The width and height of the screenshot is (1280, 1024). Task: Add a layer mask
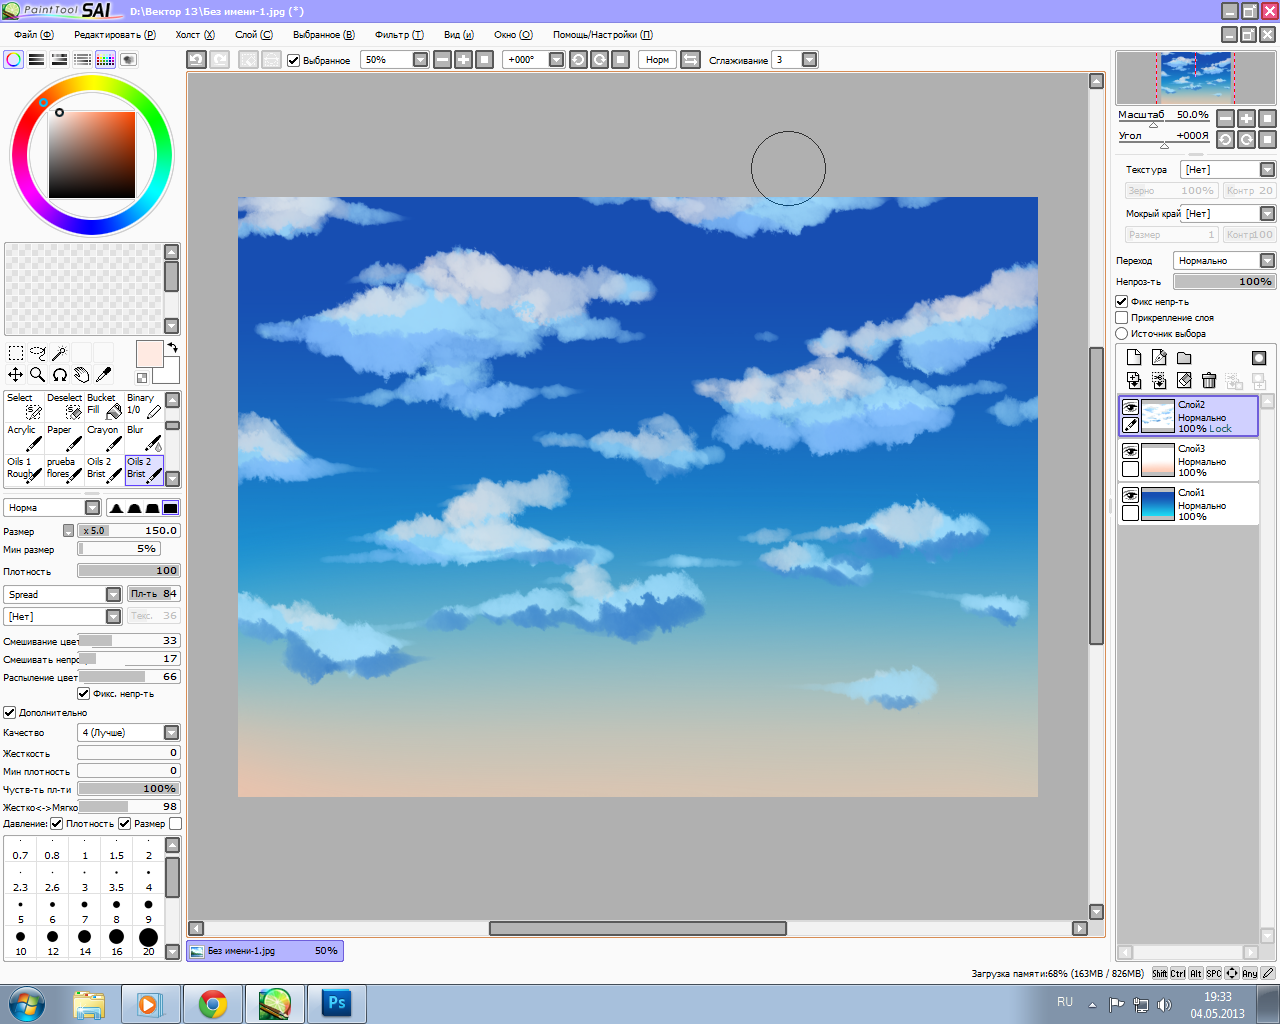point(1259,358)
